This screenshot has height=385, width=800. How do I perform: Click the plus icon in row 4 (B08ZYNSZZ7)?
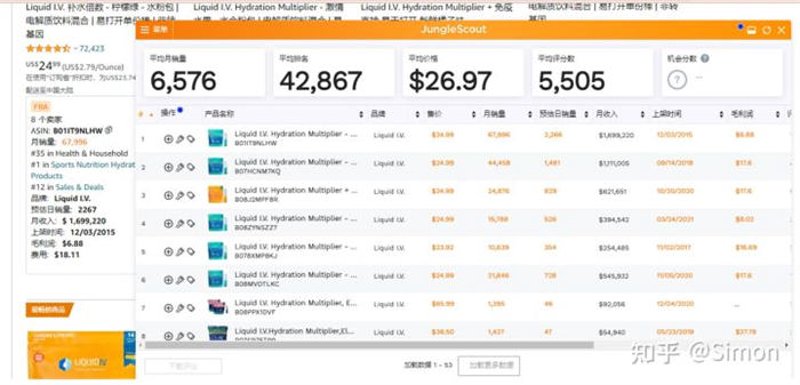pyautogui.click(x=168, y=223)
